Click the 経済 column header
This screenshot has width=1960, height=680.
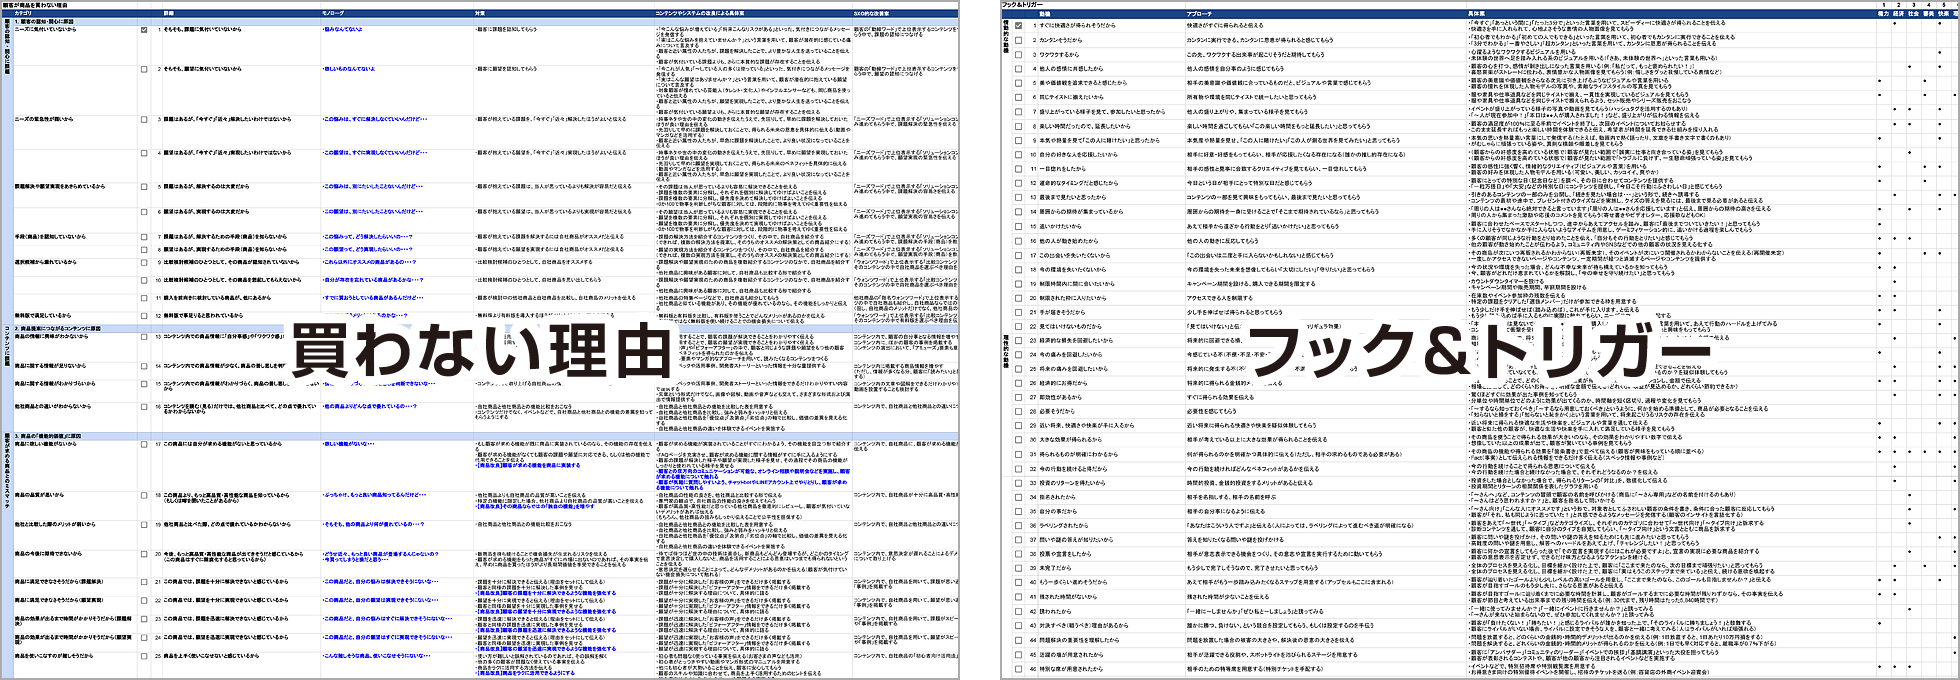[x=1898, y=14]
